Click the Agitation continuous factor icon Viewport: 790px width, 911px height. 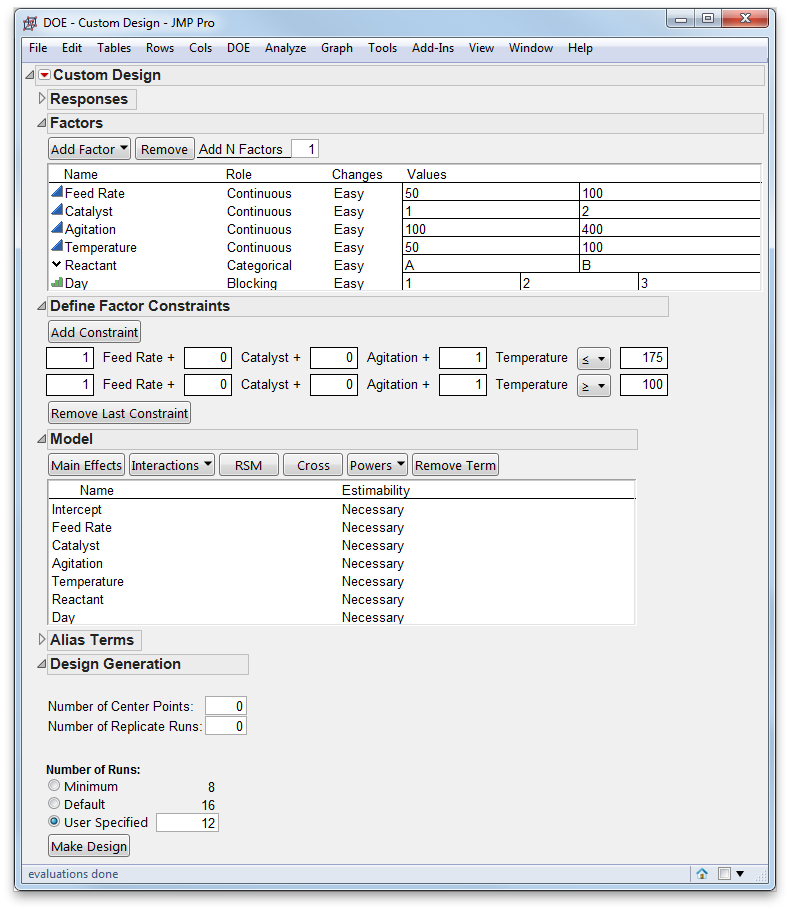coord(57,228)
